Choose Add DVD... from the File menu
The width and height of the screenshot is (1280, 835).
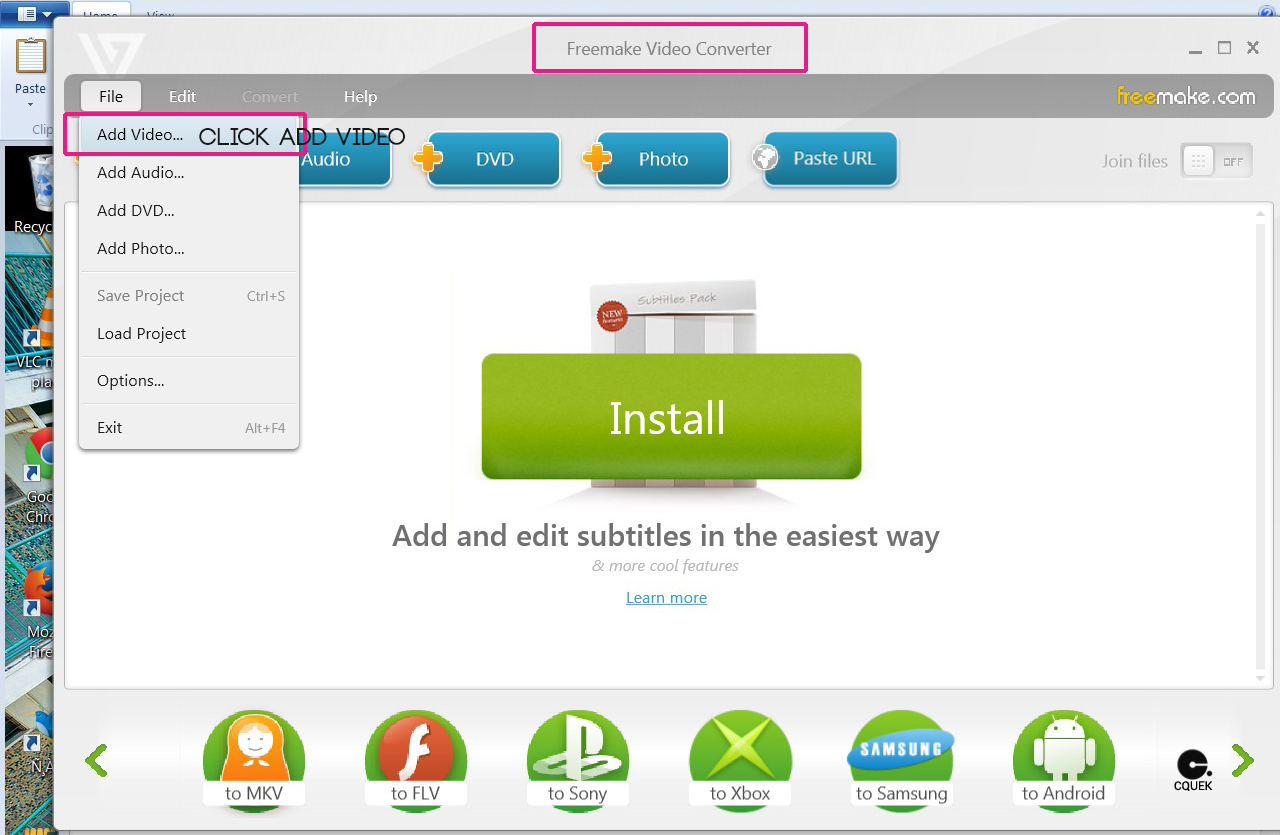pos(189,211)
